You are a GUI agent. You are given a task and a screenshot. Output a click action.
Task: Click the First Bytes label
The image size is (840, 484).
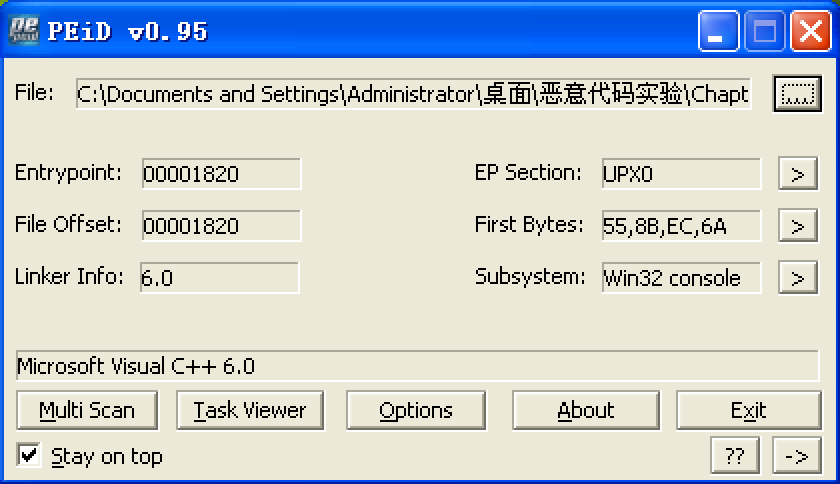(x=529, y=225)
